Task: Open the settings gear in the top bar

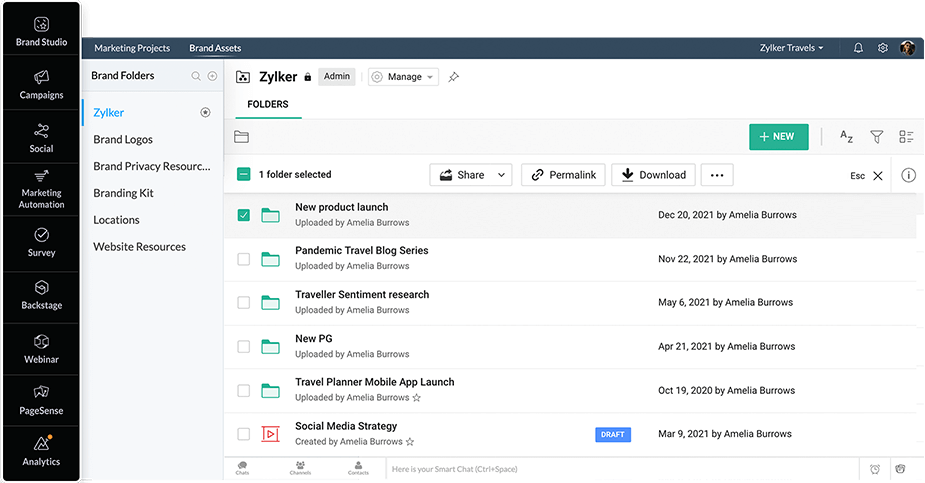Action: click(x=883, y=48)
